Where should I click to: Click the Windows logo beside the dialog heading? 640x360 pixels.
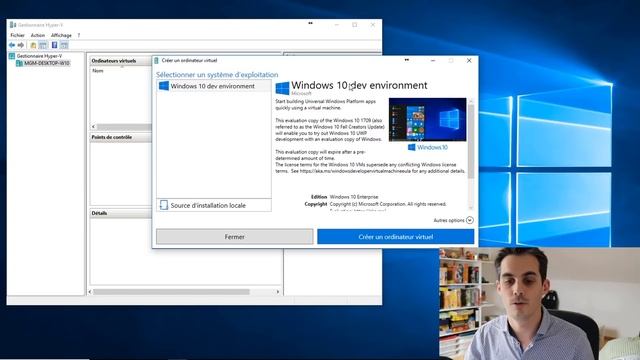(x=282, y=88)
